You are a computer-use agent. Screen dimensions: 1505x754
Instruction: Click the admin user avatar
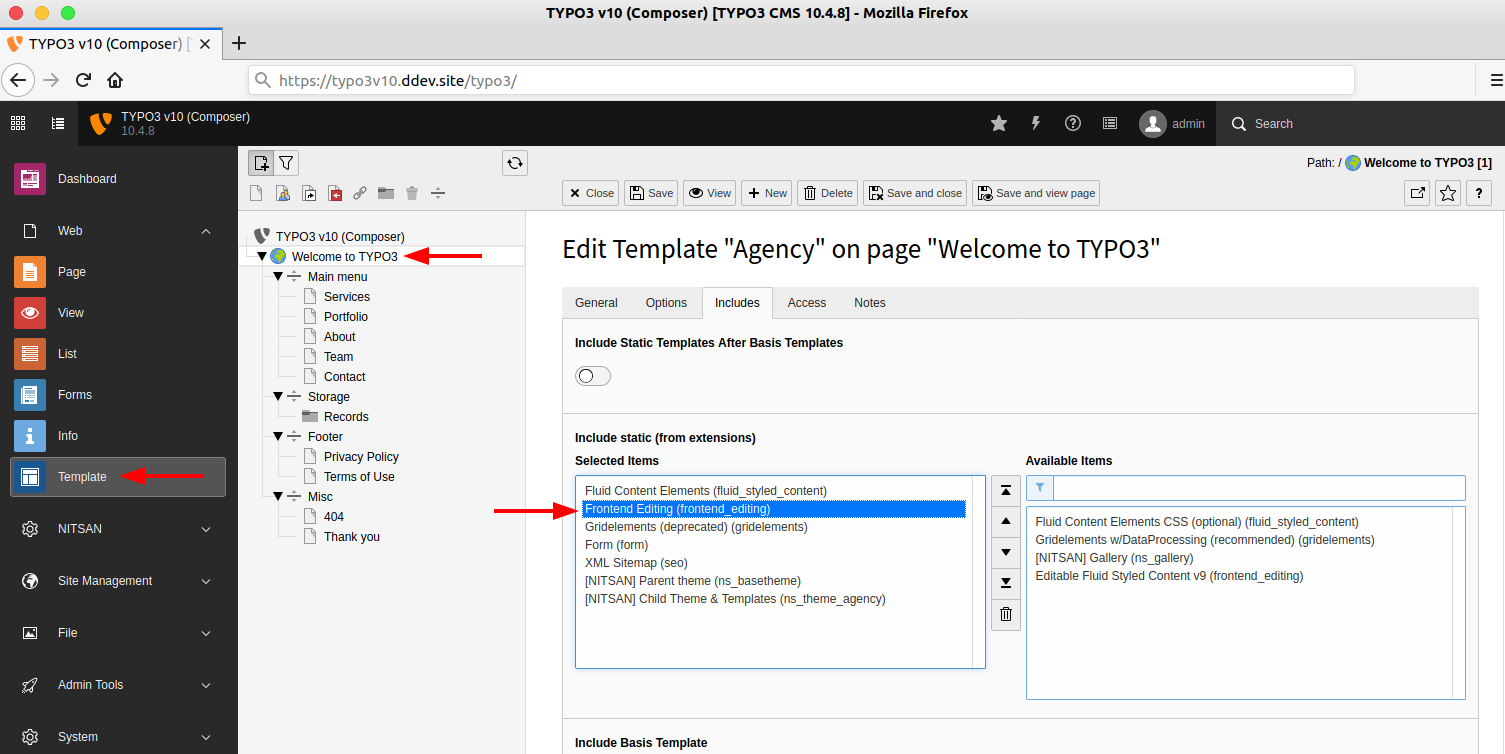pos(1153,124)
